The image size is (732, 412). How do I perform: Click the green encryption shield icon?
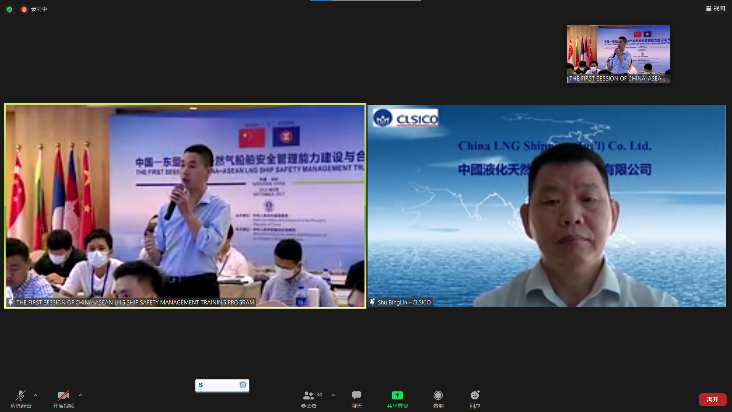click(9, 9)
